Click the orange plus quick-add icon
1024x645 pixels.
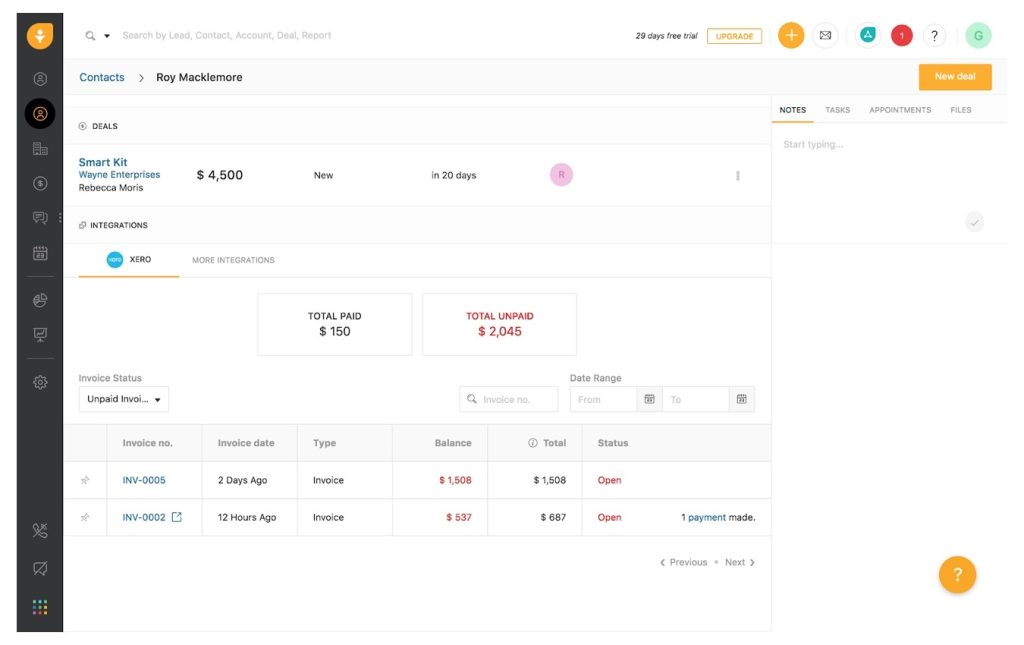790,36
